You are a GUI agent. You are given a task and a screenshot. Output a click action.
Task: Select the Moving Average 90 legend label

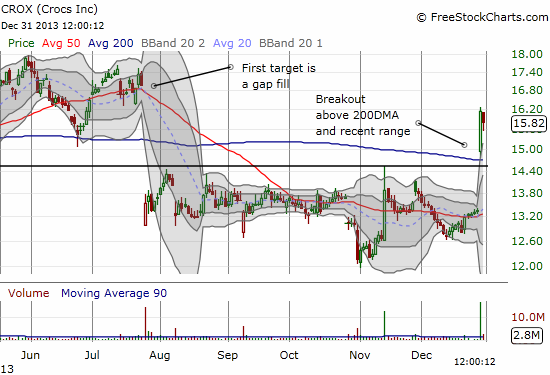(x=114, y=293)
